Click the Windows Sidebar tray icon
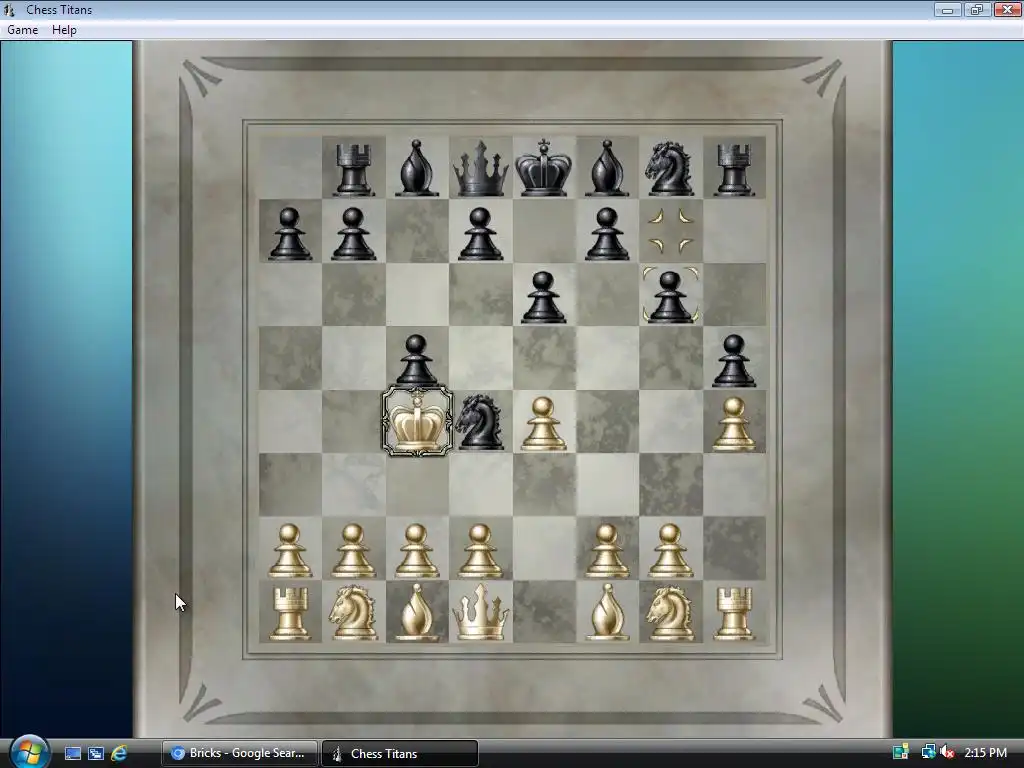This screenshot has height=768, width=1024. click(x=901, y=752)
